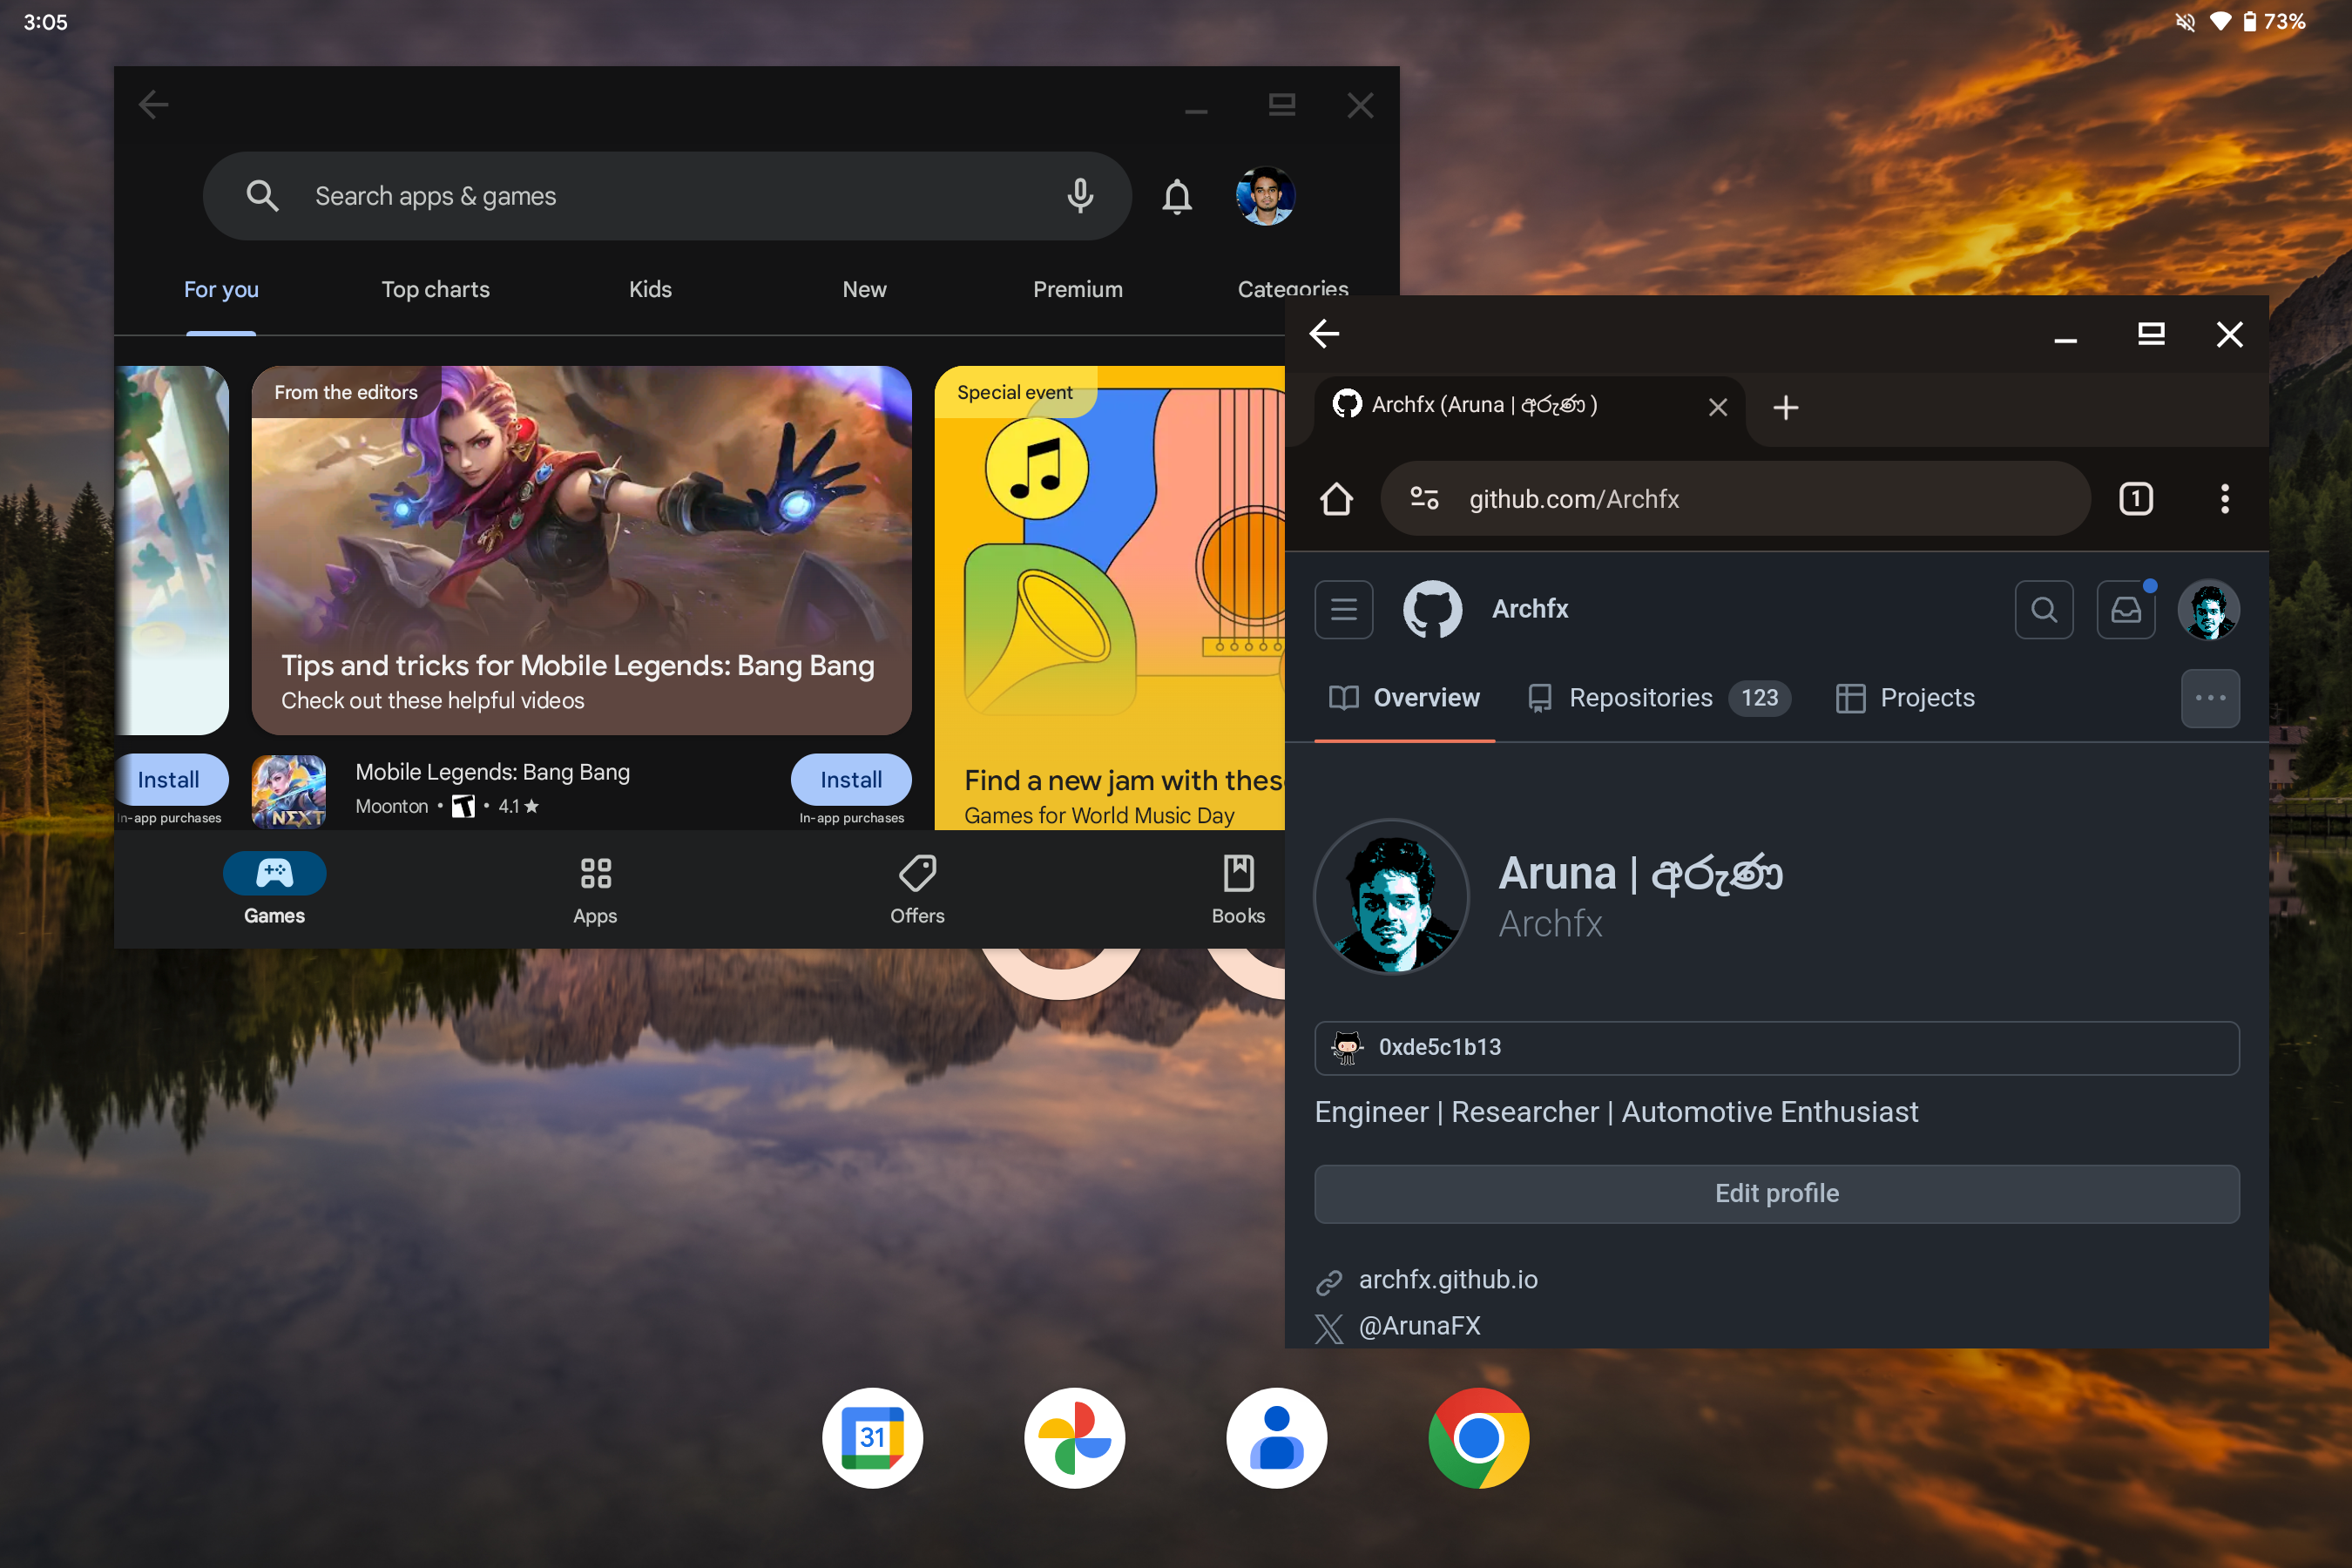This screenshot has height=1568, width=2352.
Task: Open the GitHub inbox notifications icon
Action: tap(2125, 609)
